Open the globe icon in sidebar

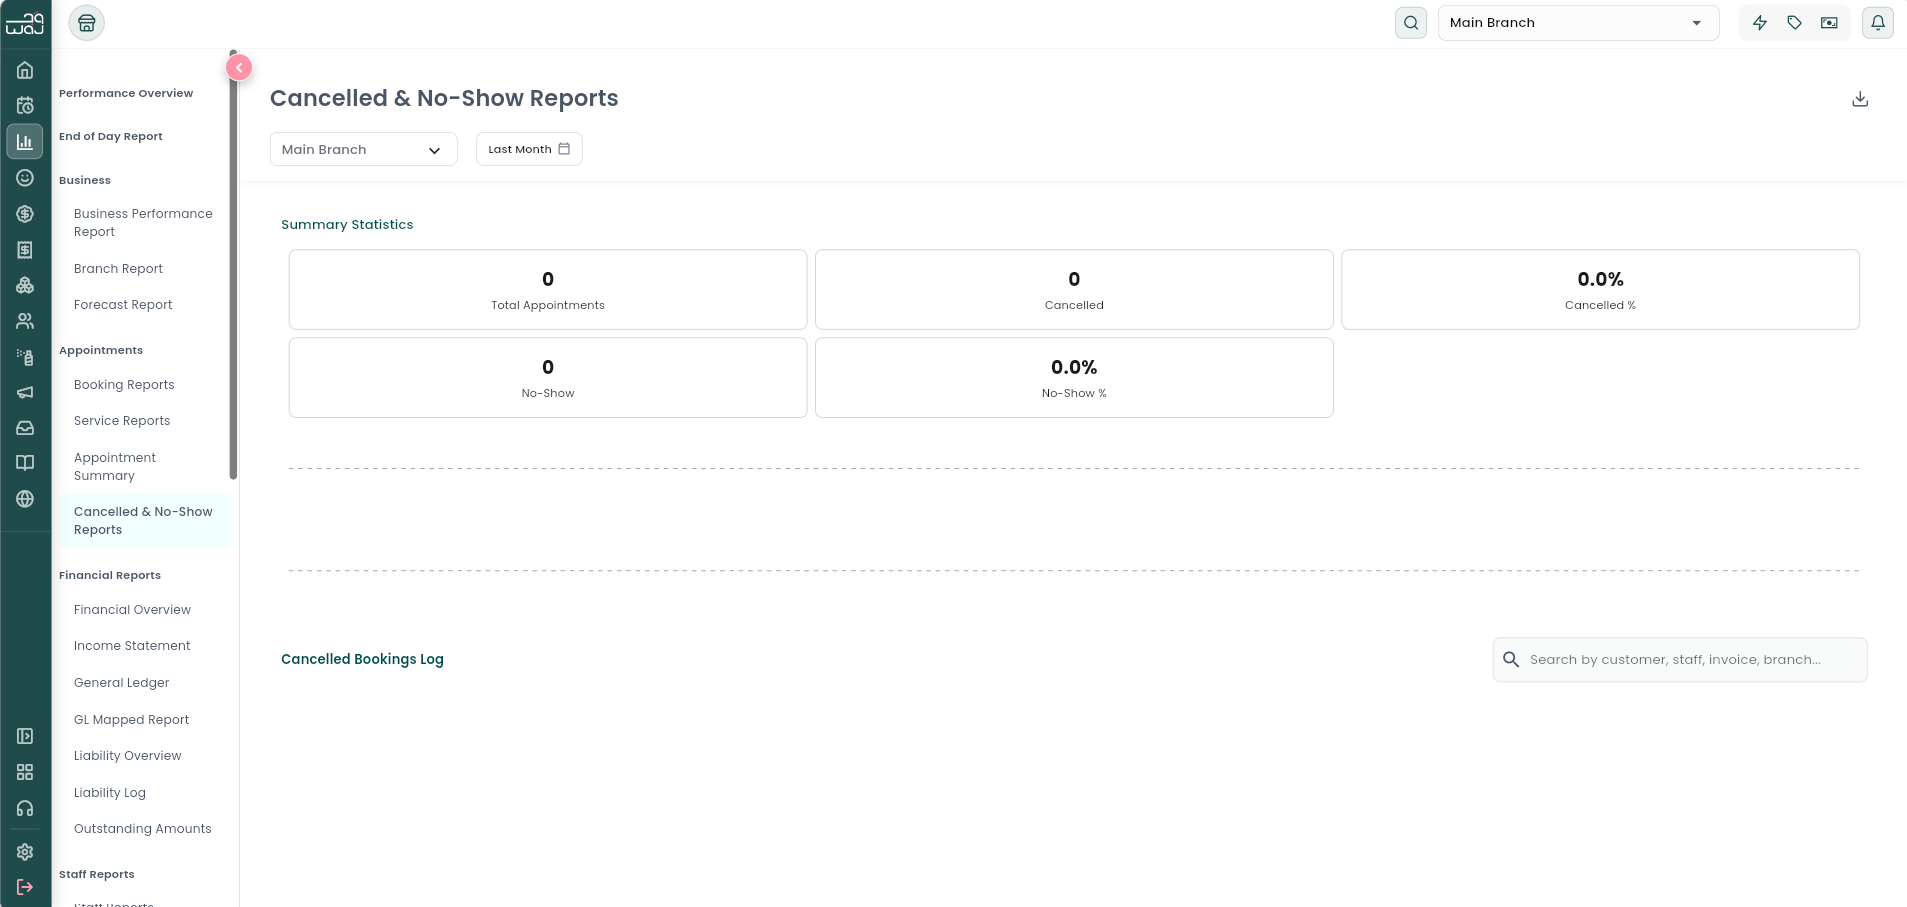25,499
